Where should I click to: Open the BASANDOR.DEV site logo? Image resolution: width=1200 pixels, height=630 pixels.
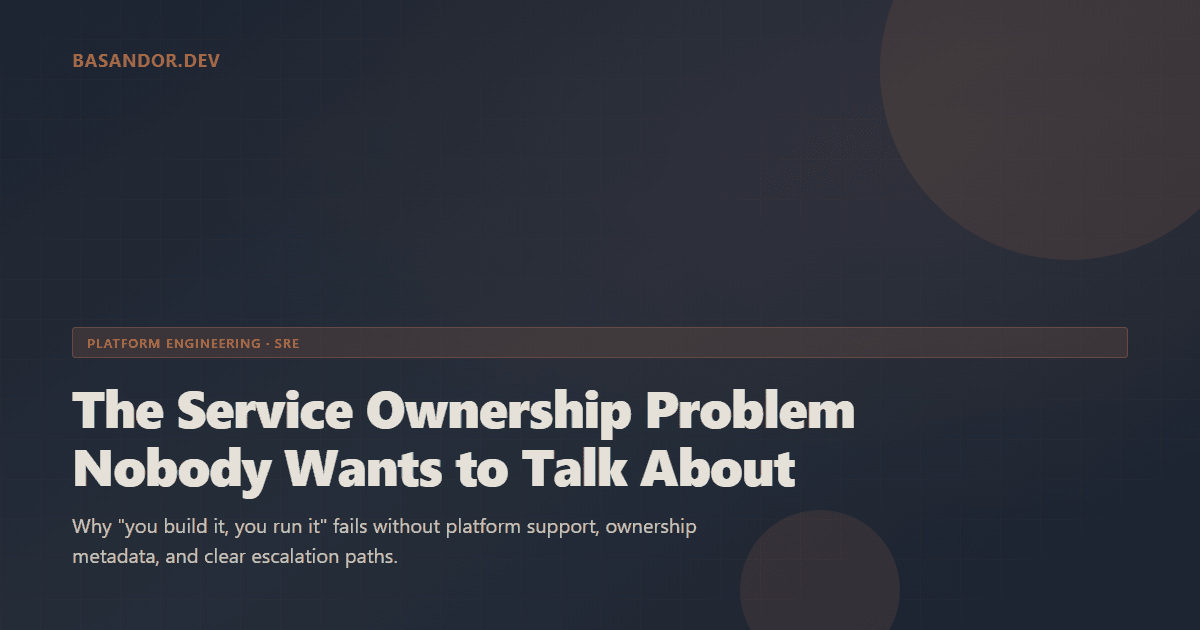coord(146,61)
